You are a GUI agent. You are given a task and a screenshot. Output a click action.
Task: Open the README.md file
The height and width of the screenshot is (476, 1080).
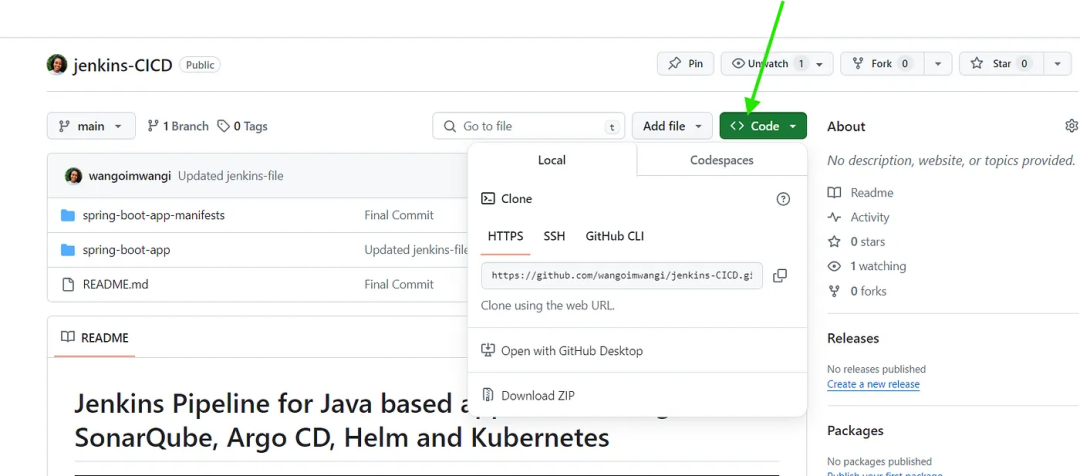[x=115, y=284]
